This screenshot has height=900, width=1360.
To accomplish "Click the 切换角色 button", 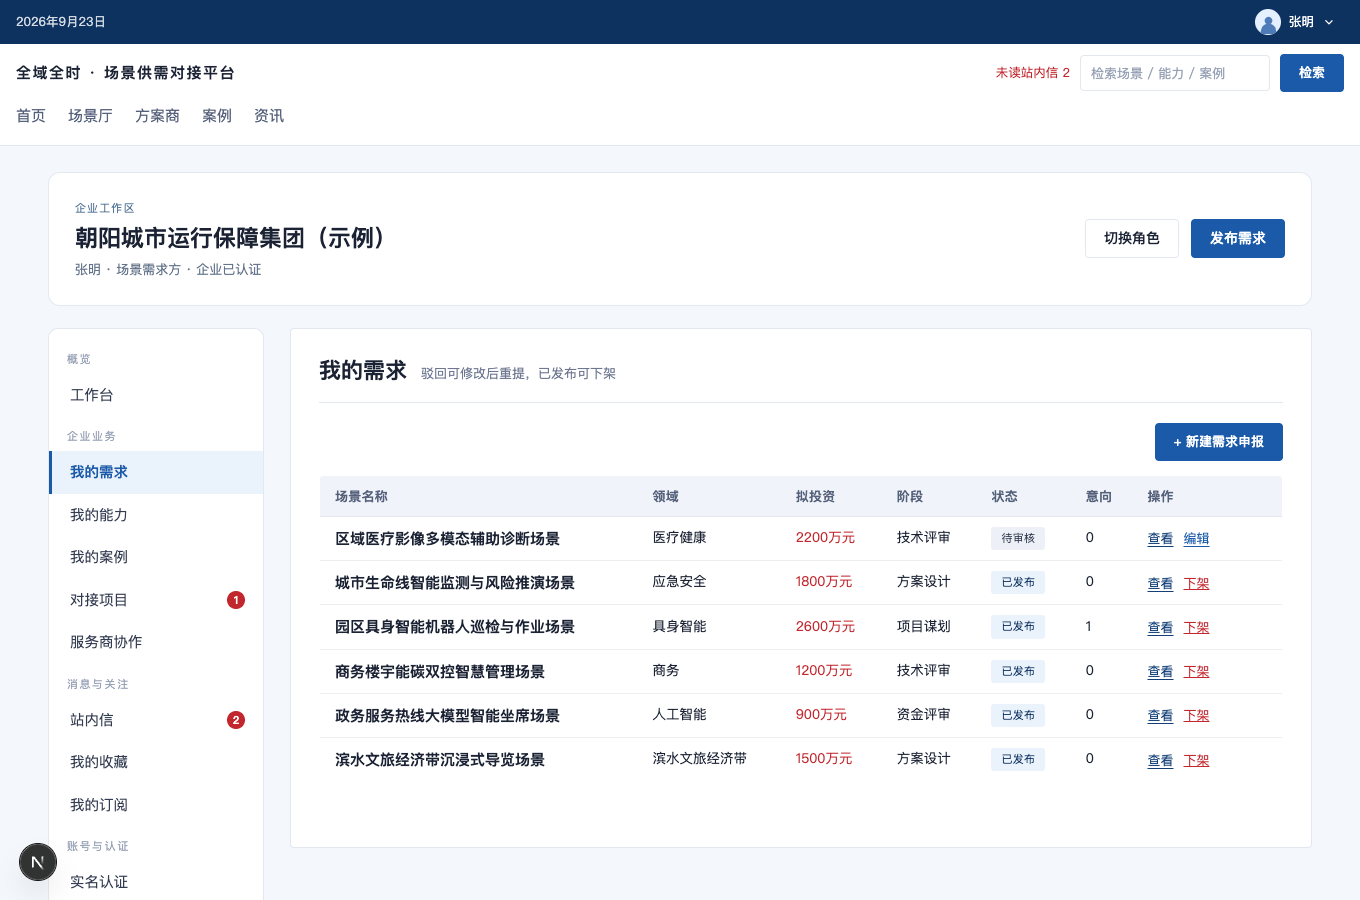I will (1132, 238).
